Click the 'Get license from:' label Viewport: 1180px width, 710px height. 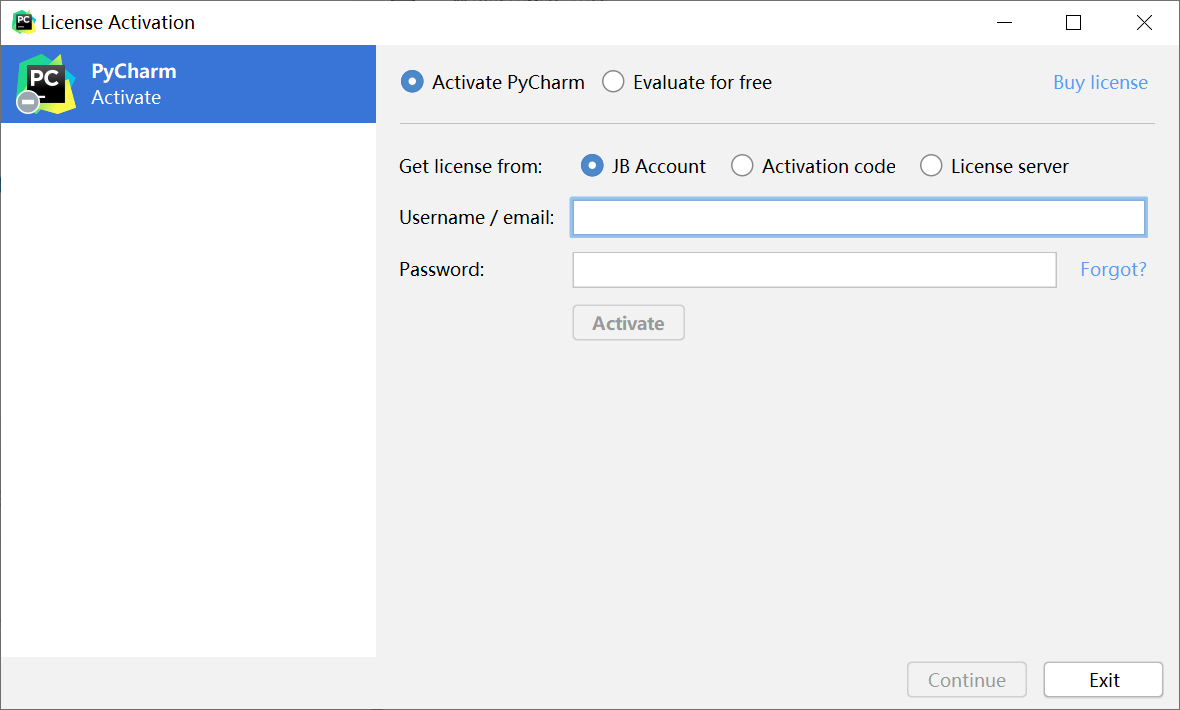pyautogui.click(x=470, y=166)
